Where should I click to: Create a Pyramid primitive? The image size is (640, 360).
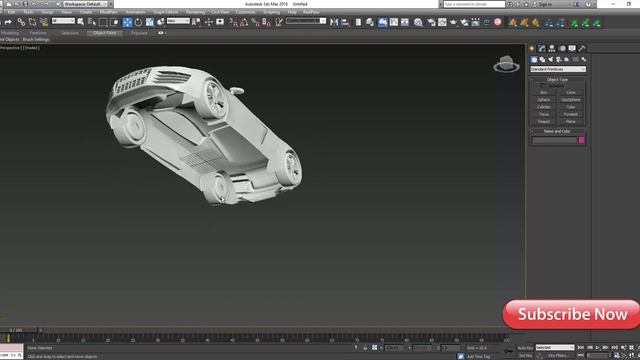[x=571, y=114]
